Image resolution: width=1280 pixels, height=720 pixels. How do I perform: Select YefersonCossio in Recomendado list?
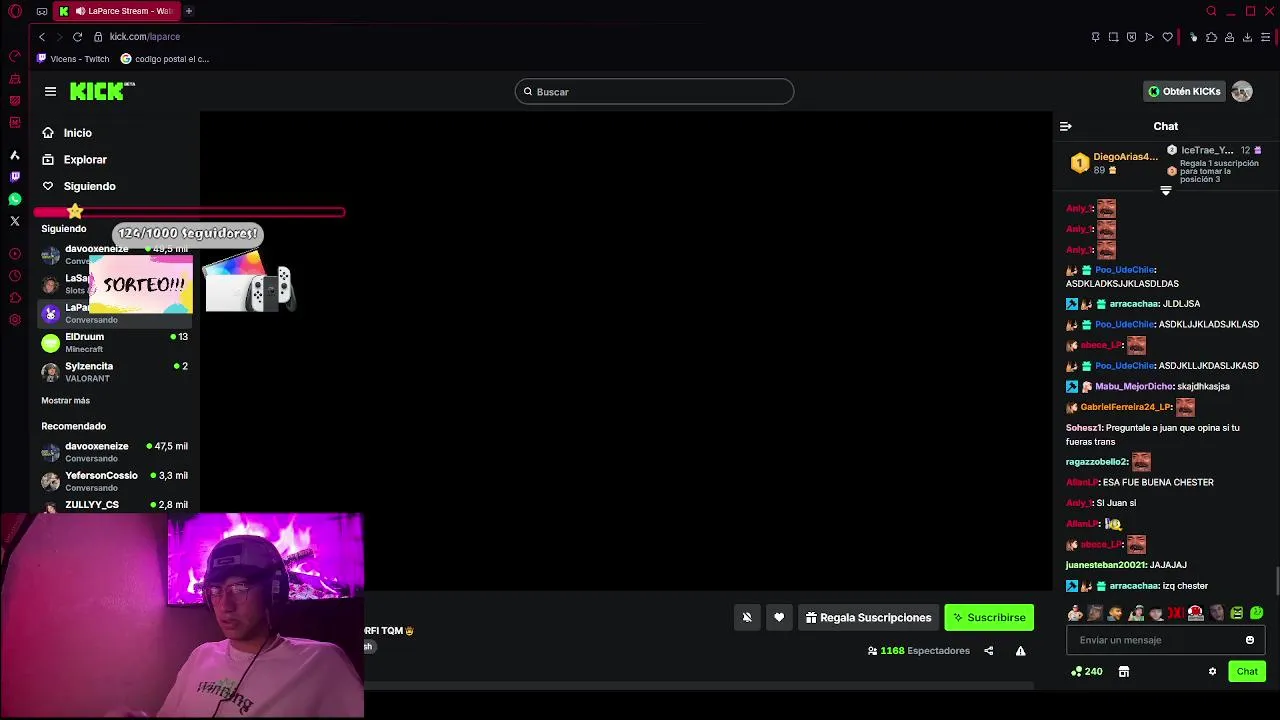(x=114, y=481)
